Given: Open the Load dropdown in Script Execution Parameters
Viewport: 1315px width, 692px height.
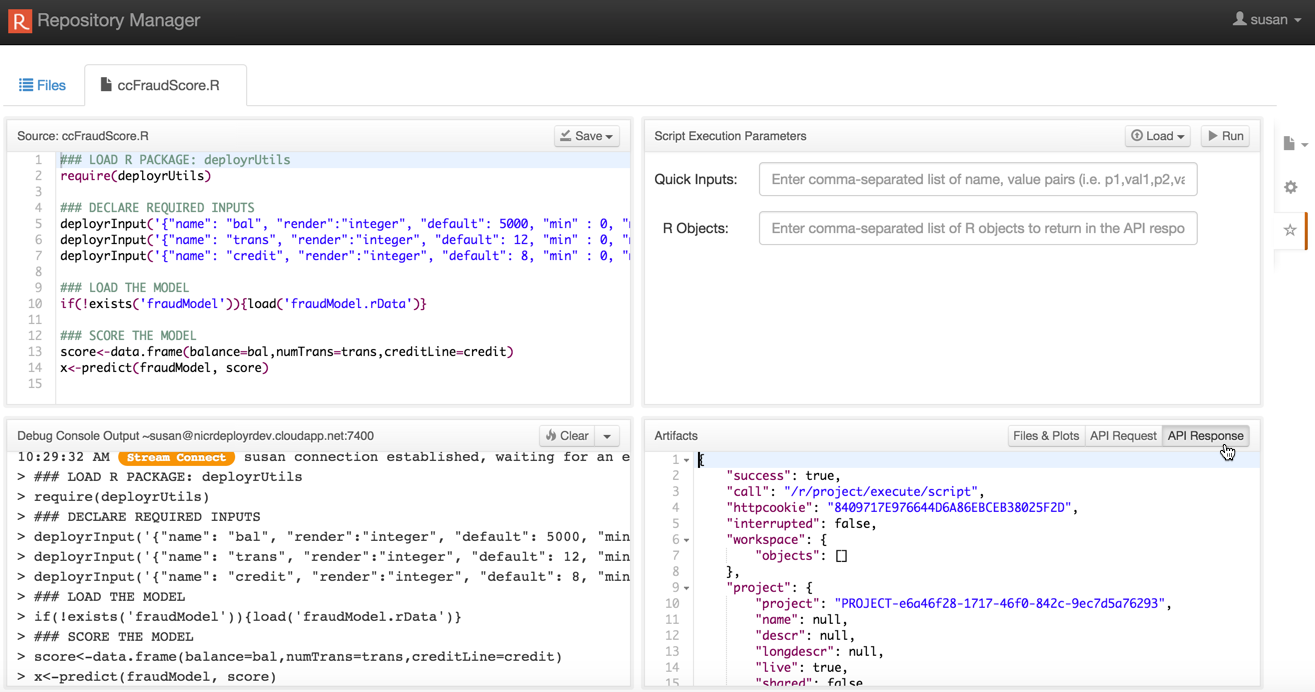Looking at the screenshot, I should coord(1157,136).
